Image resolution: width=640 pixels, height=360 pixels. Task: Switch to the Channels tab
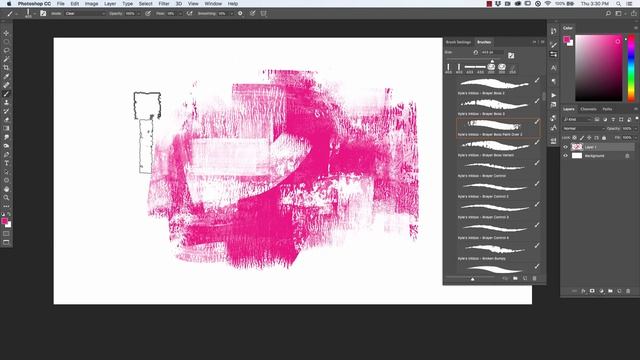[588, 109]
